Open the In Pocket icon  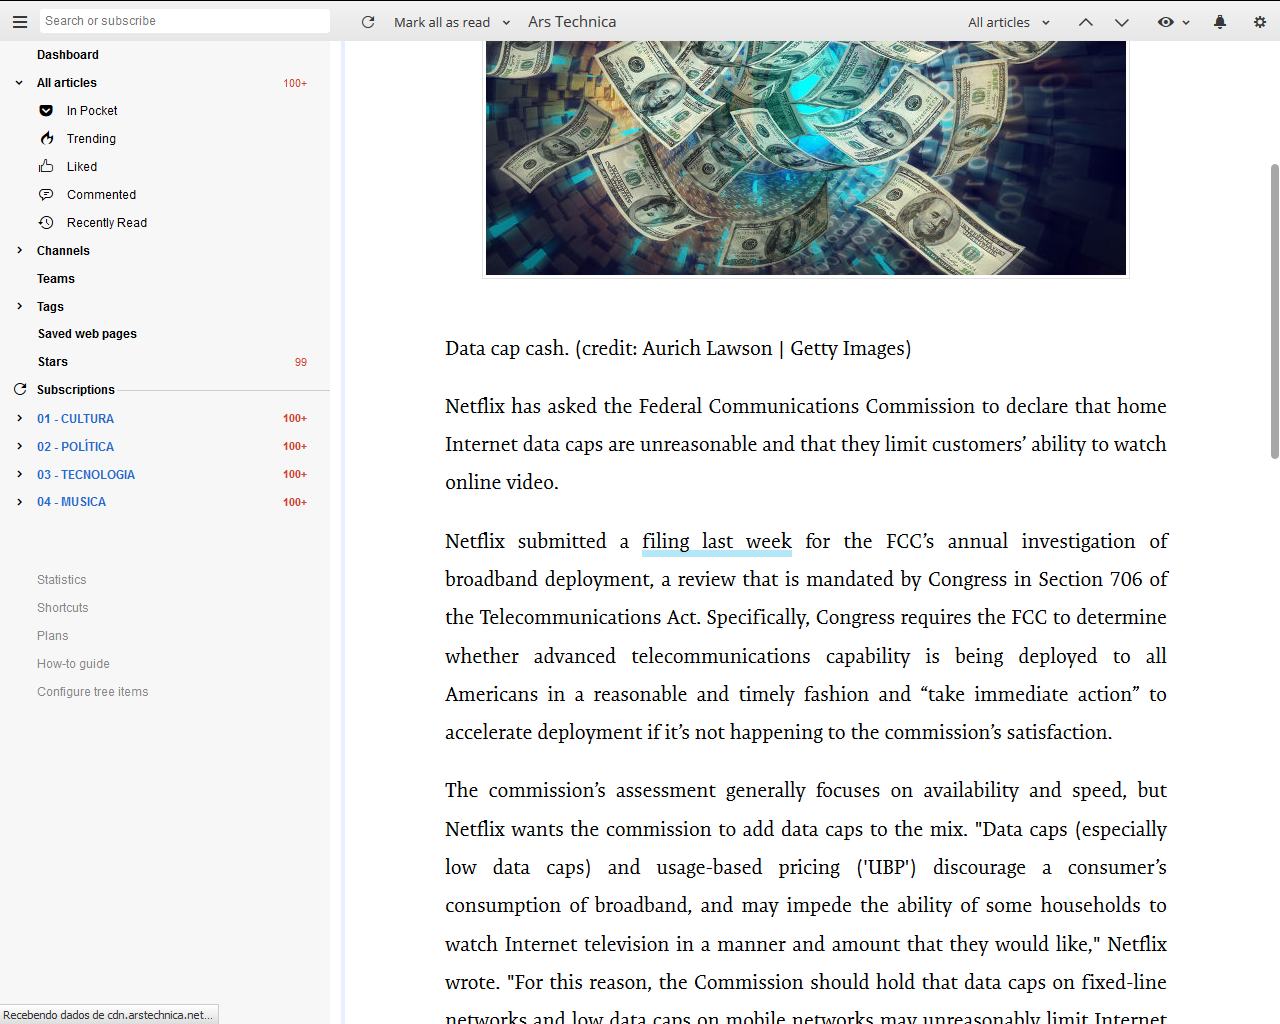pos(46,111)
